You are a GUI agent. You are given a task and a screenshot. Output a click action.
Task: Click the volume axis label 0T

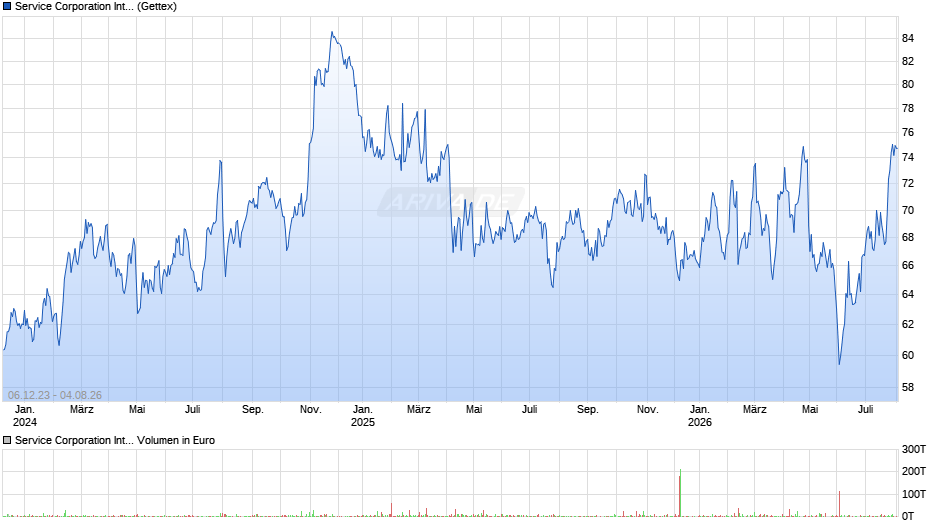coord(908,516)
